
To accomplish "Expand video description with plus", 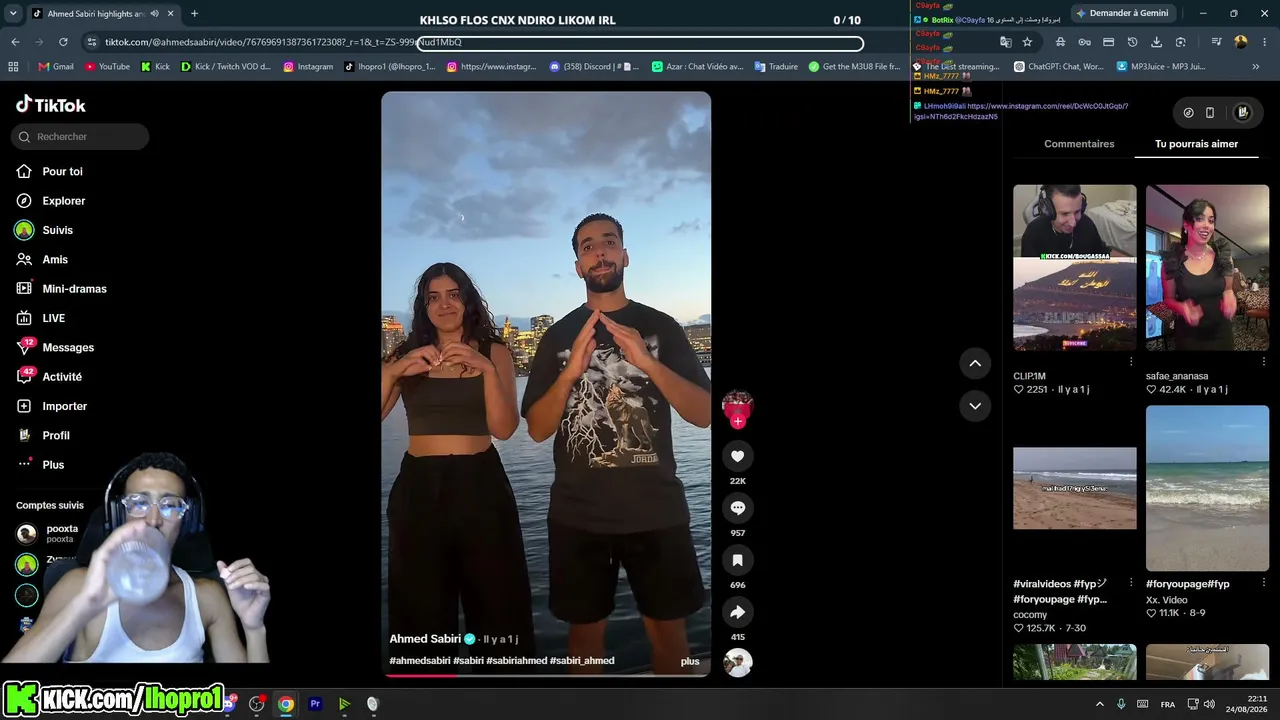I will (690, 661).
